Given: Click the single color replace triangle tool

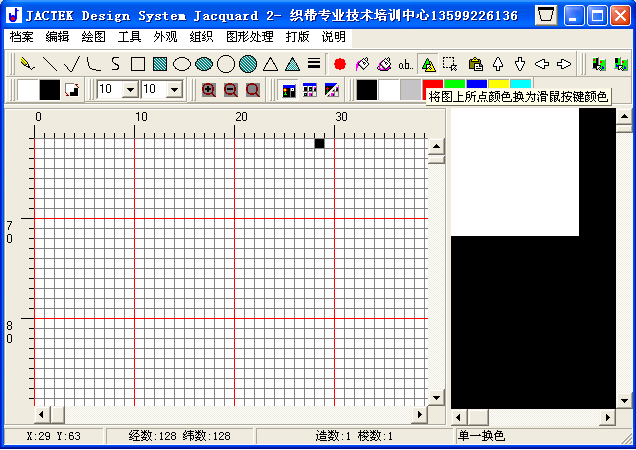Looking at the screenshot, I should (428, 64).
